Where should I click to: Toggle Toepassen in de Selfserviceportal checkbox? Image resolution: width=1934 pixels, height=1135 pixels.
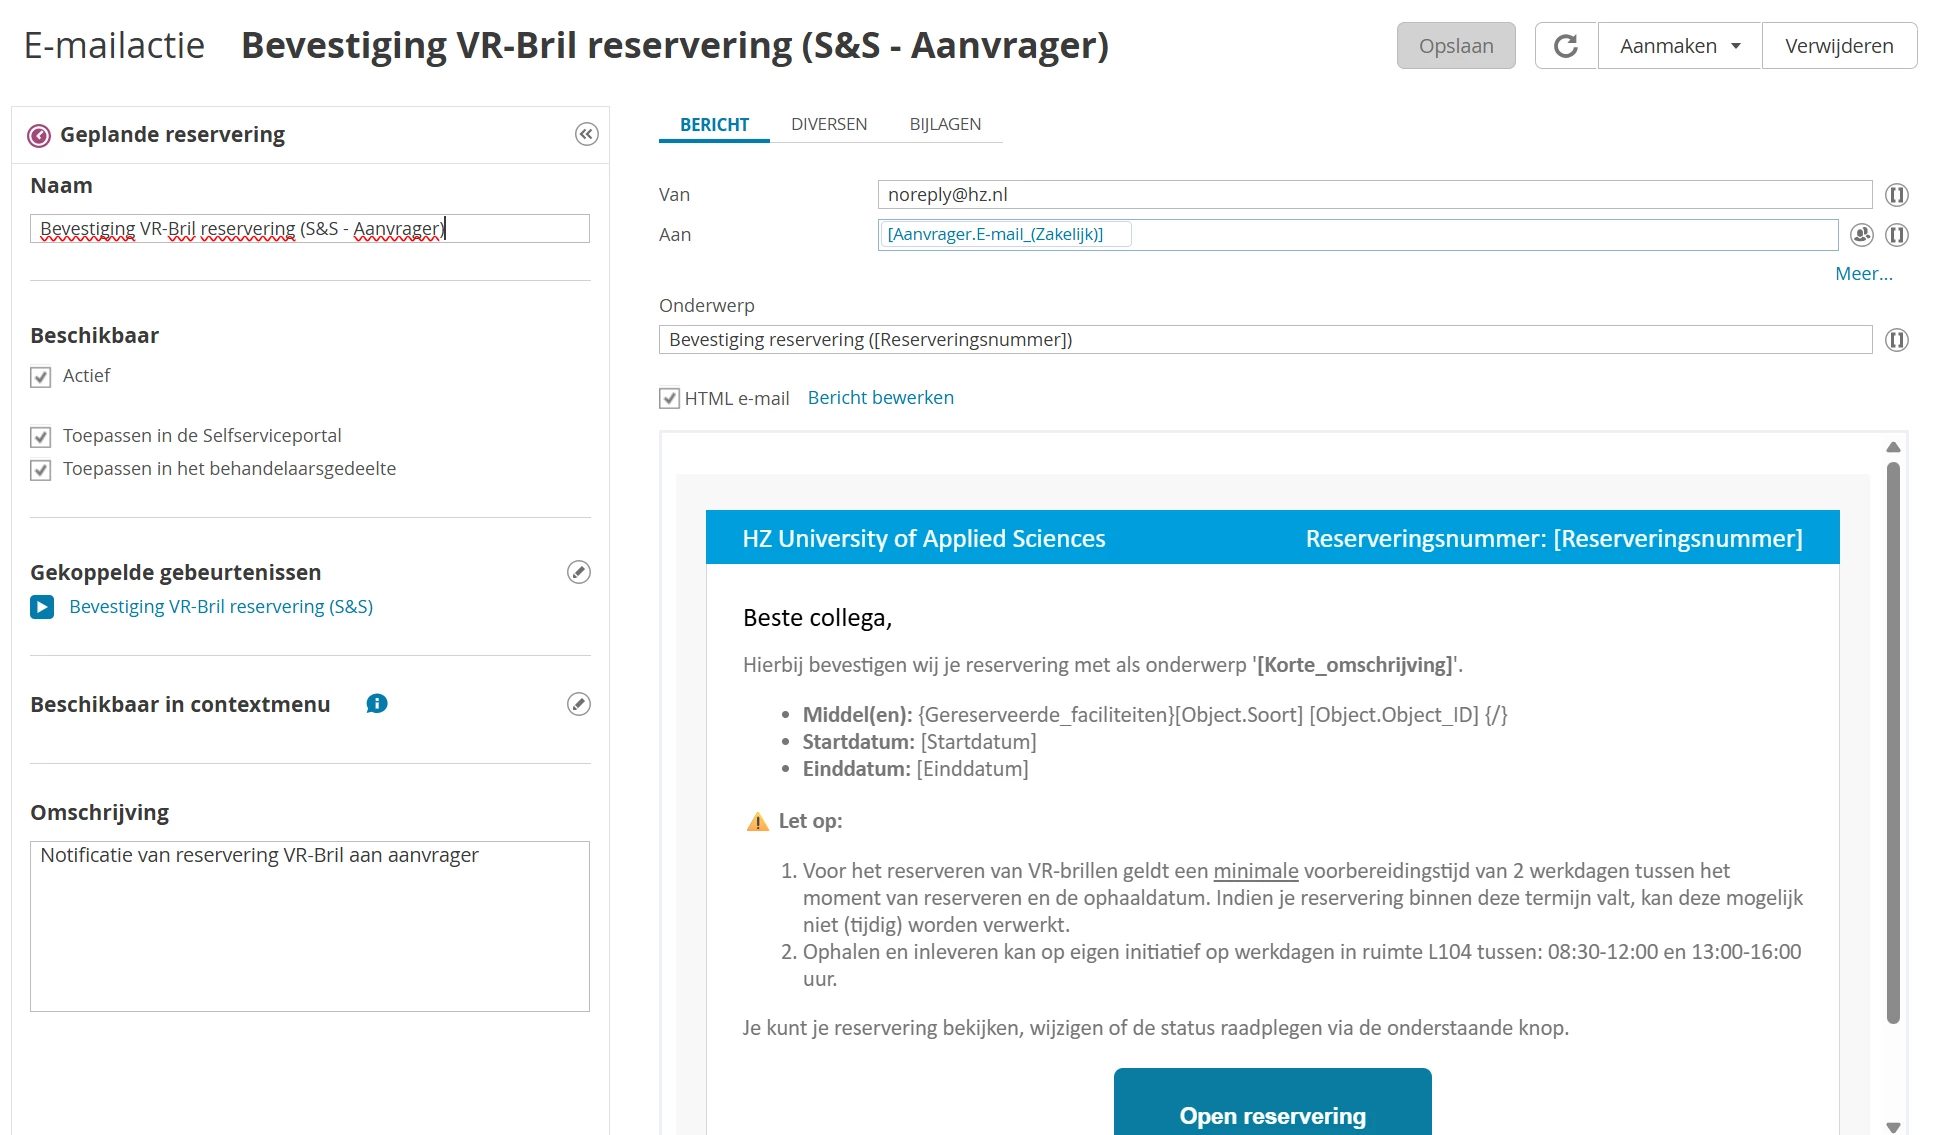coord(41,437)
